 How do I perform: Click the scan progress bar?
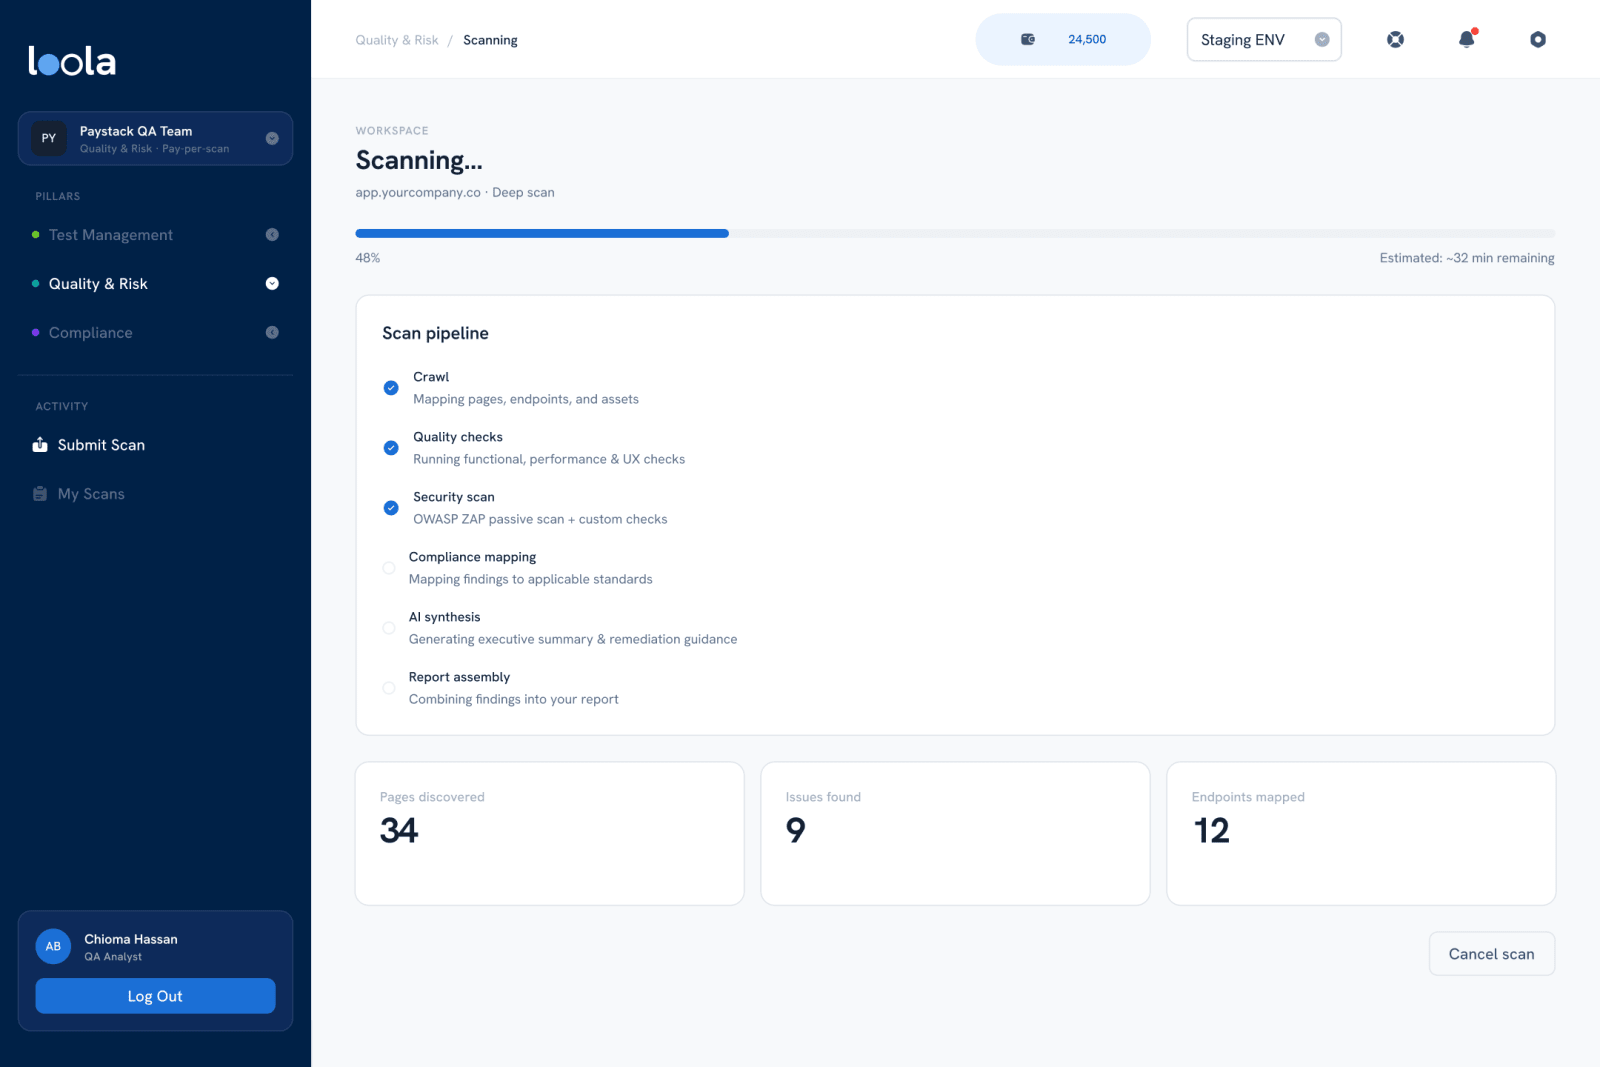[955, 233]
